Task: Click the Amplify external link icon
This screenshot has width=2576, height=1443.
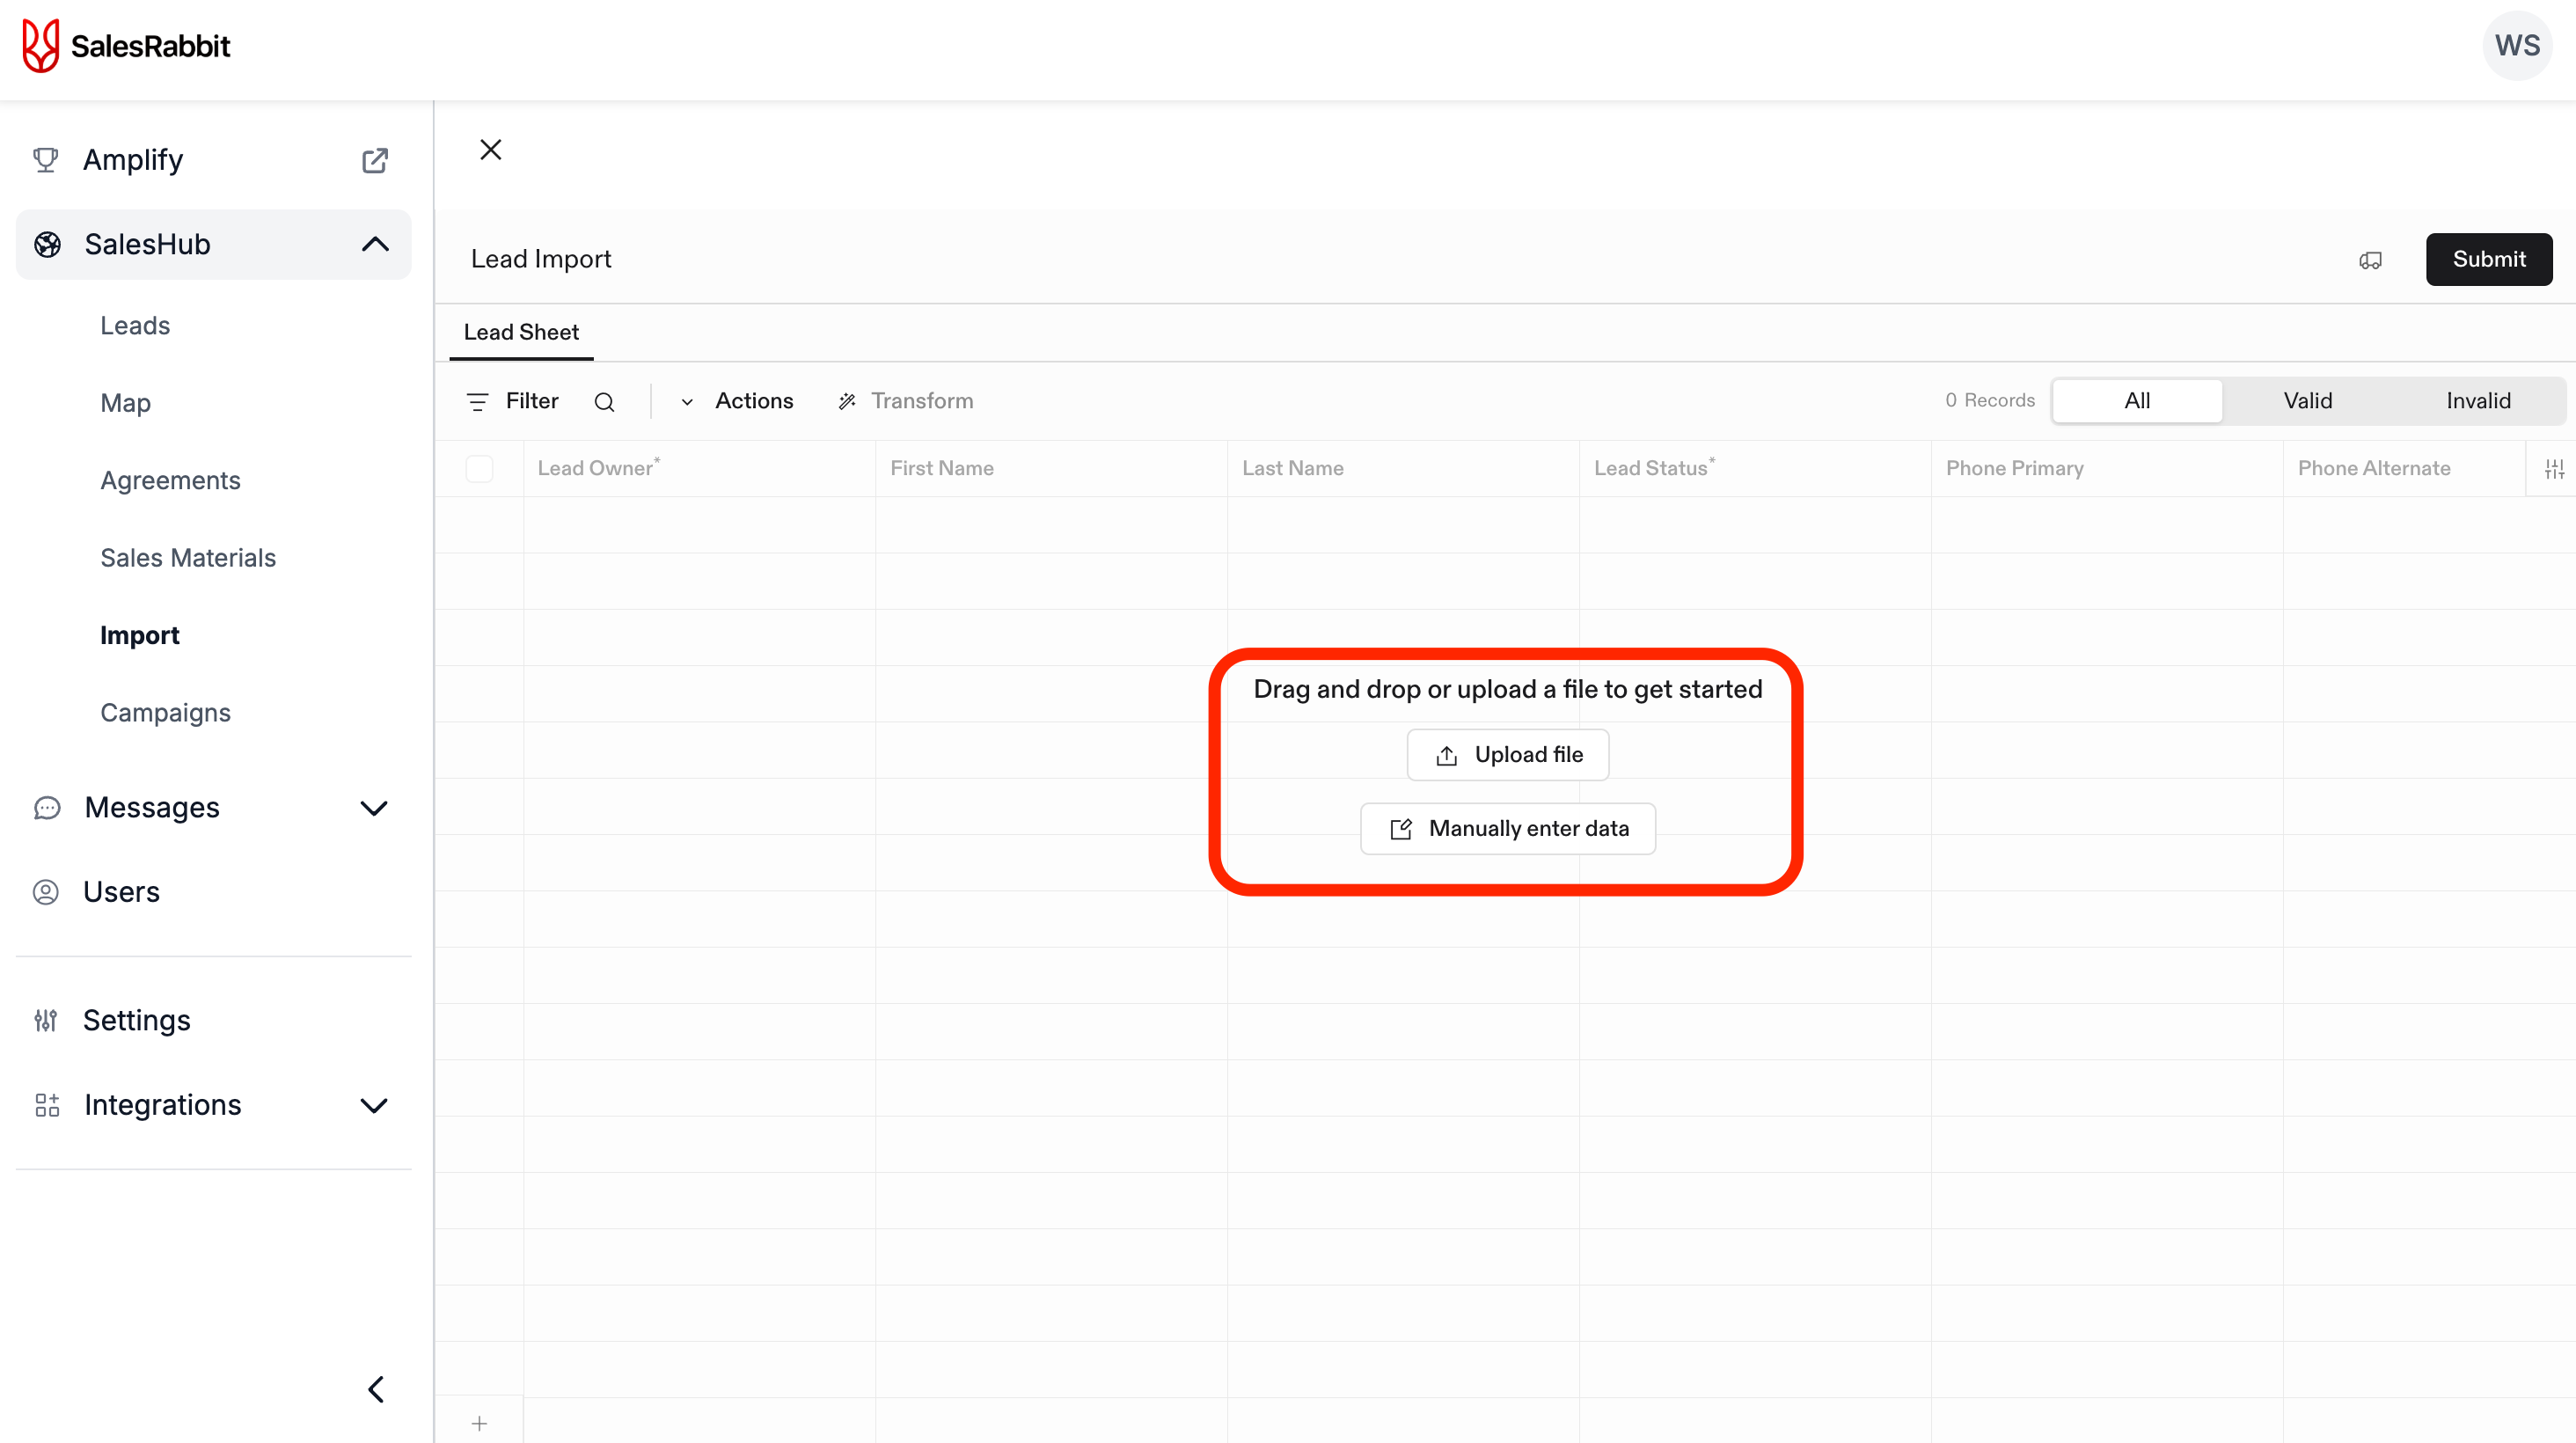Action: pos(375,160)
